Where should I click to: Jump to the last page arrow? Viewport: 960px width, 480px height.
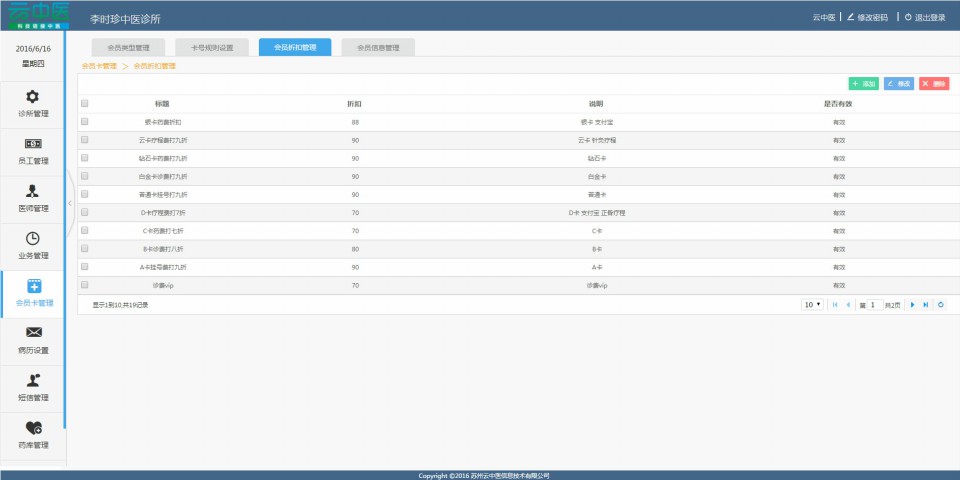(925, 304)
